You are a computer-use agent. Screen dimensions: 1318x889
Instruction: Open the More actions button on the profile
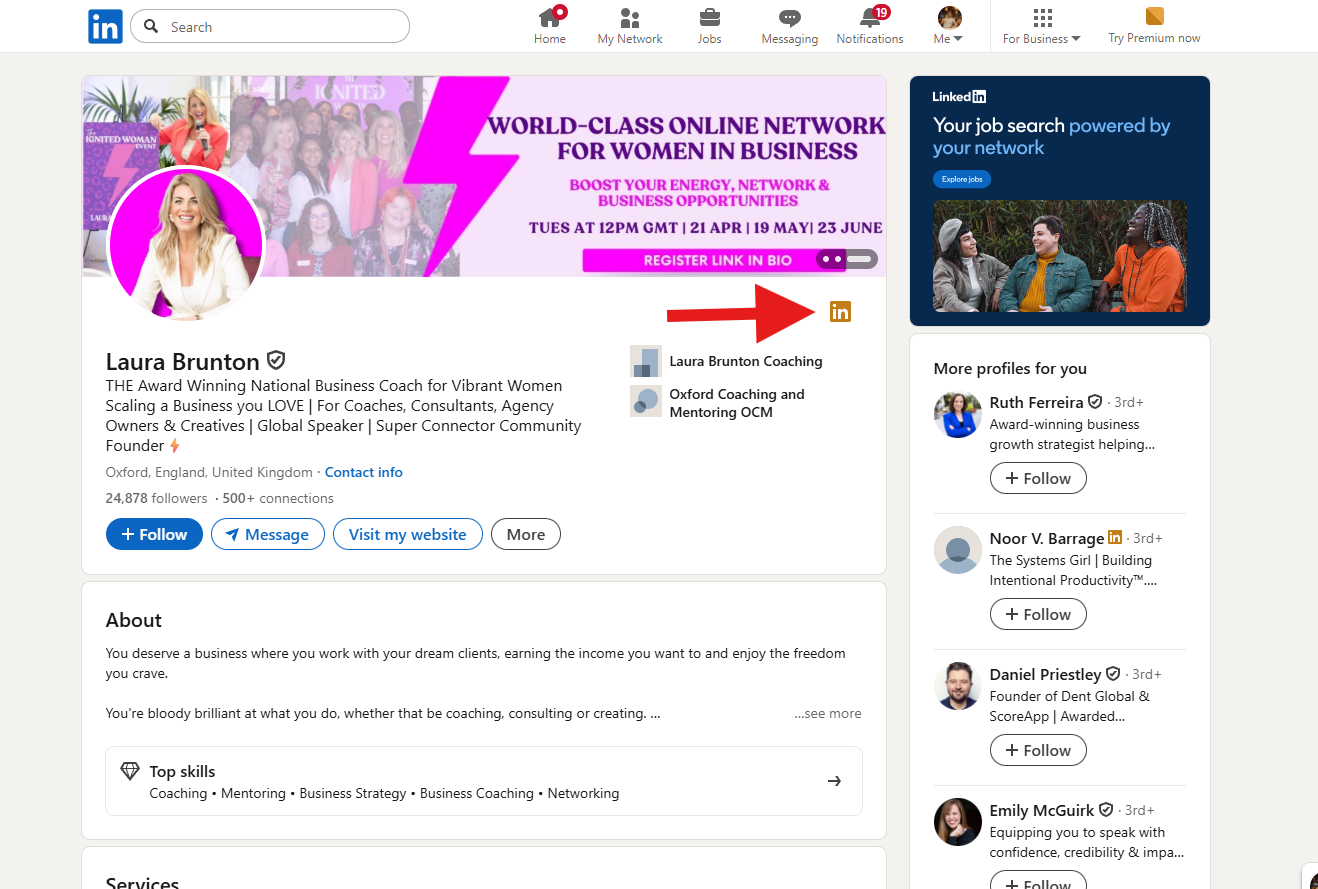click(x=526, y=534)
